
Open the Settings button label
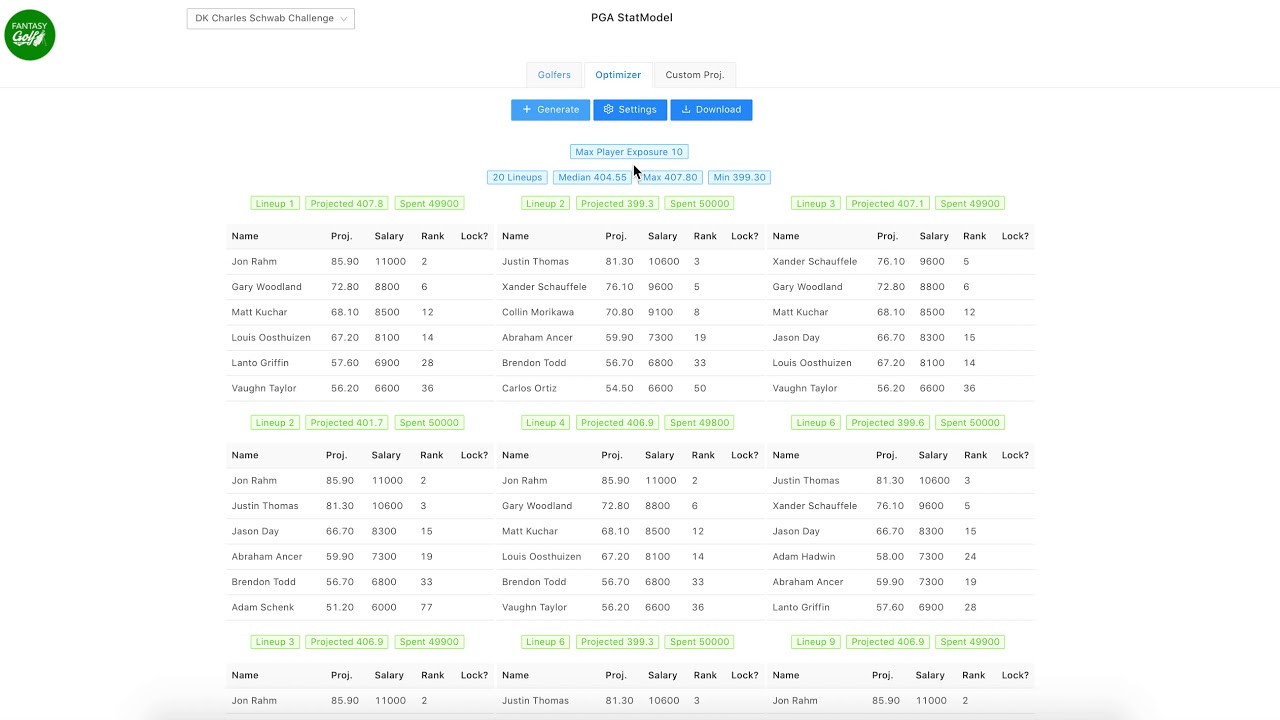(637, 110)
